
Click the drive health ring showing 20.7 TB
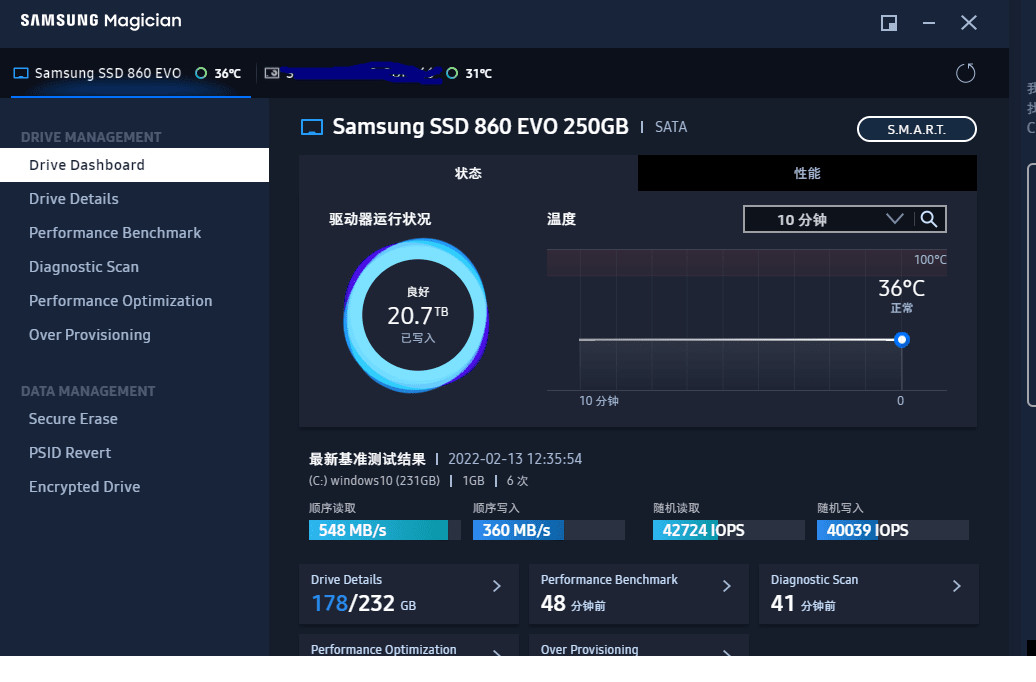417,315
